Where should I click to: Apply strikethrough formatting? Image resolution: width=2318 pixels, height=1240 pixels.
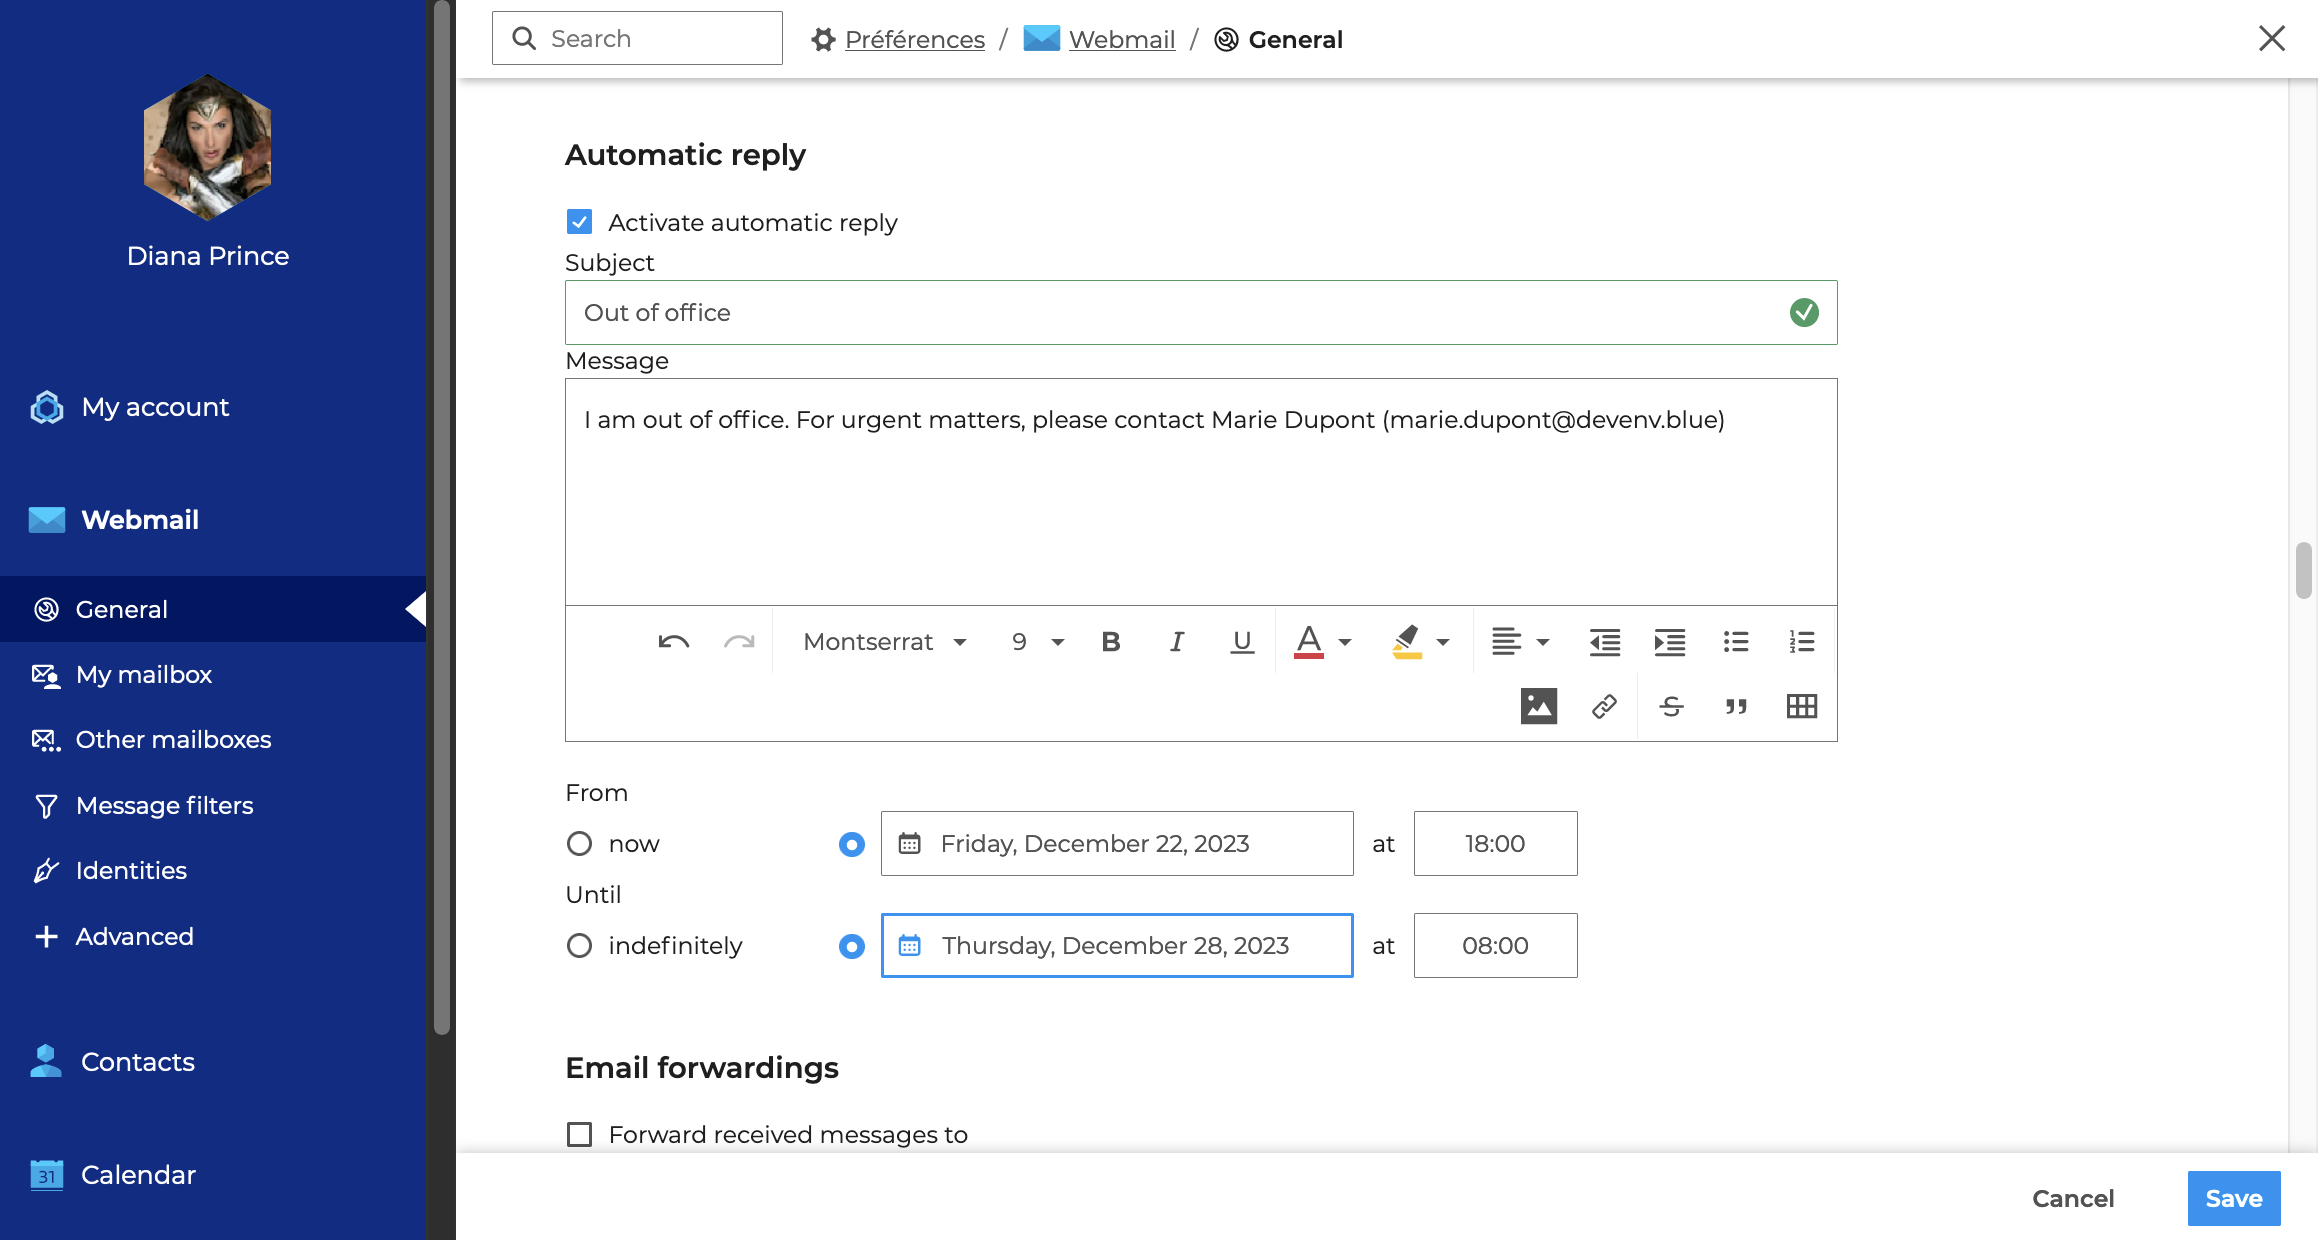tap(1671, 707)
